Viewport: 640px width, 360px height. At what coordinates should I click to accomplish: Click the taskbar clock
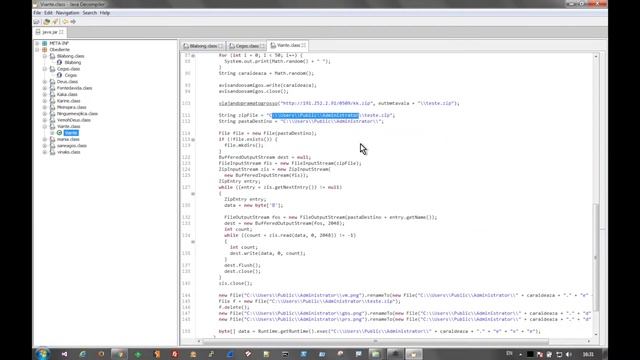588,354
